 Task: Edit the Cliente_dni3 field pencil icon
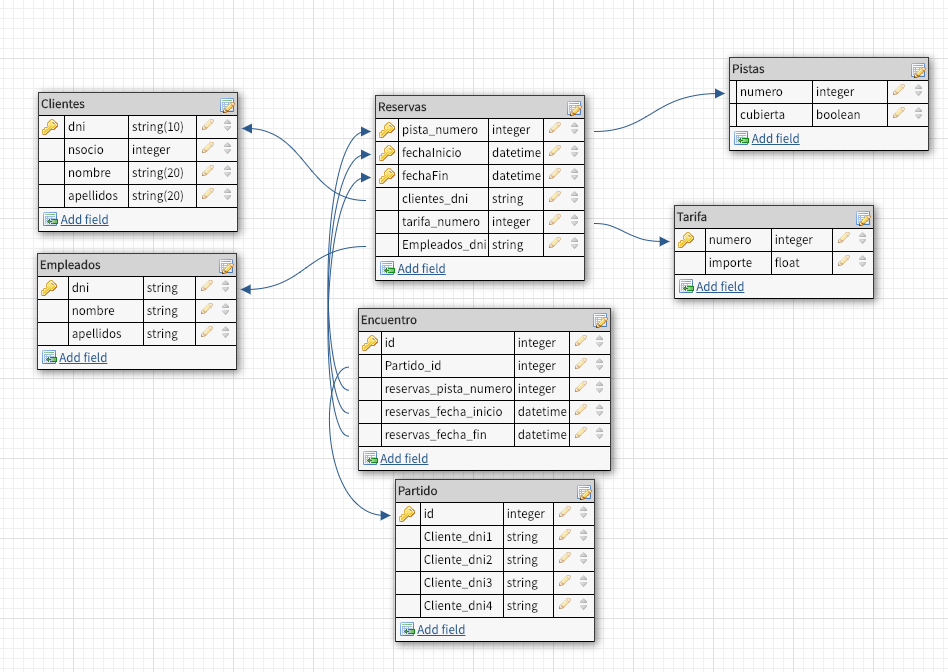click(564, 582)
